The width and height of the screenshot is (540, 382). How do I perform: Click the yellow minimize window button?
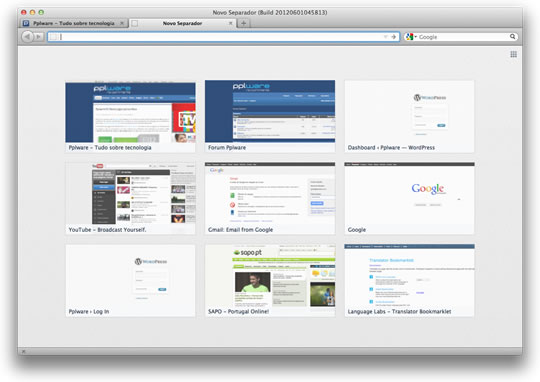[32, 12]
